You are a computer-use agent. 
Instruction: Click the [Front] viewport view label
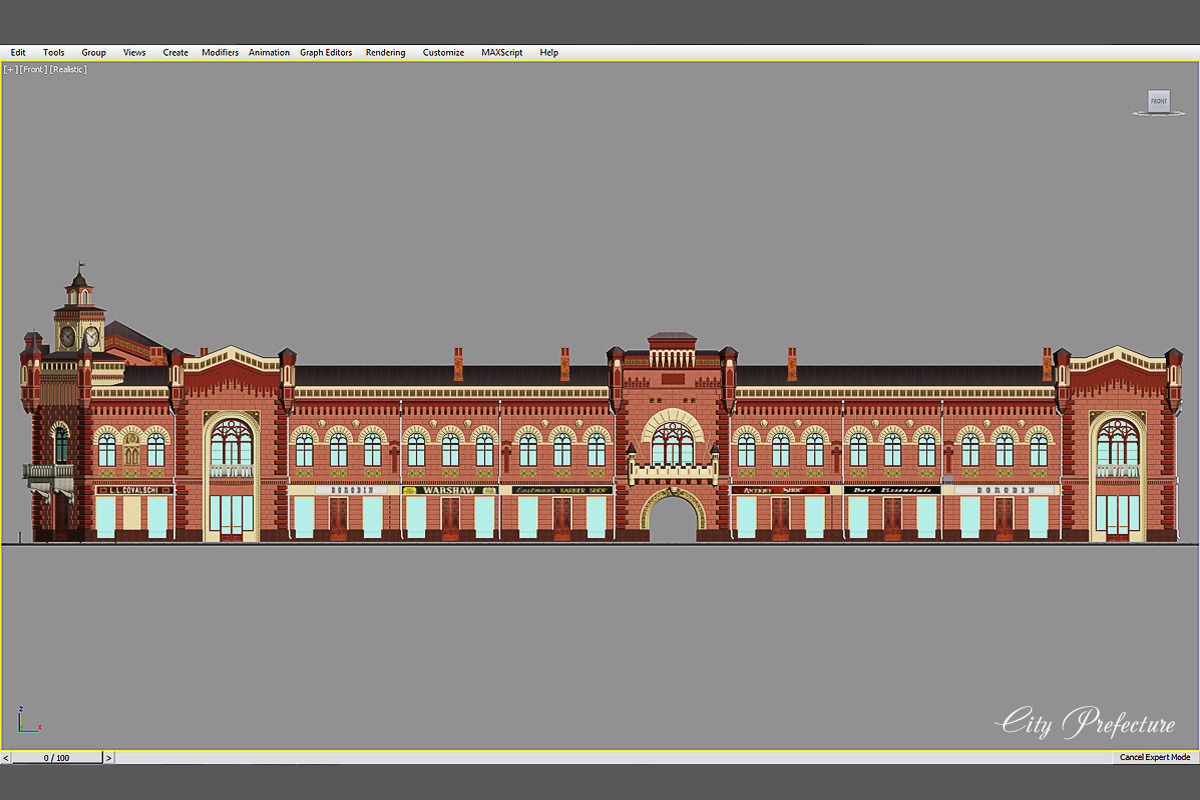coord(33,69)
